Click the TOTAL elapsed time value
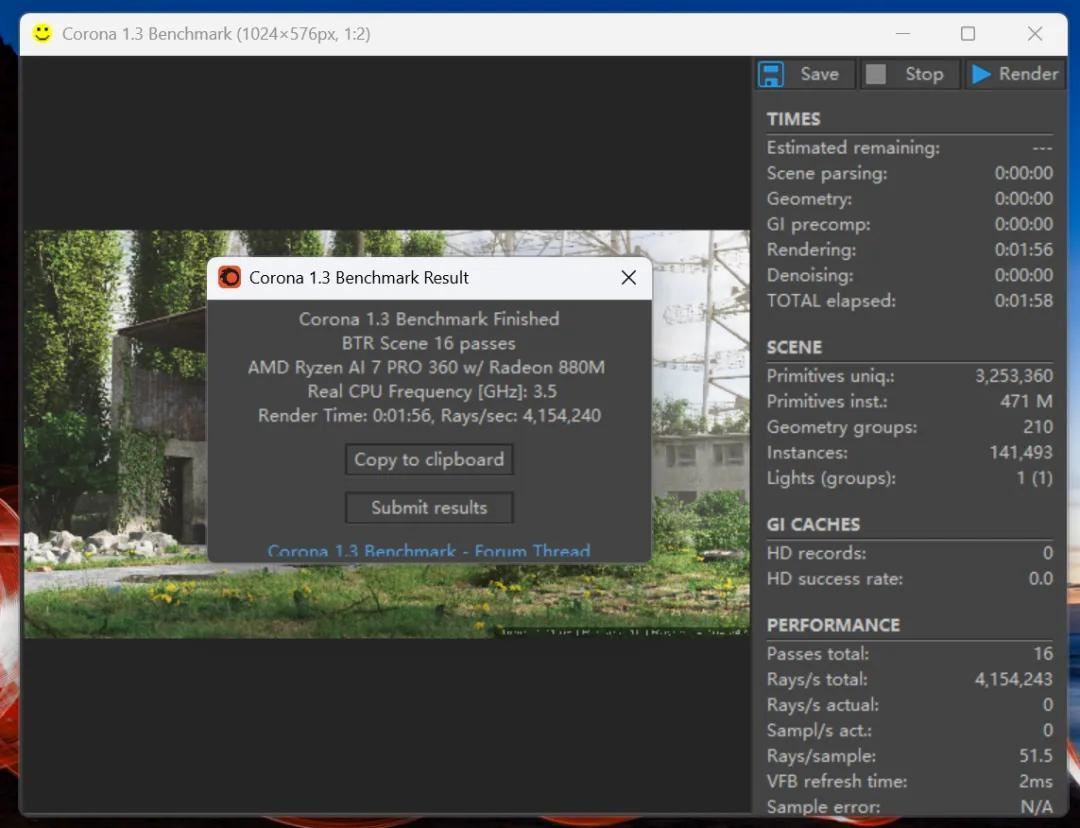1080x828 pixels. click(x=1023, y=300)
